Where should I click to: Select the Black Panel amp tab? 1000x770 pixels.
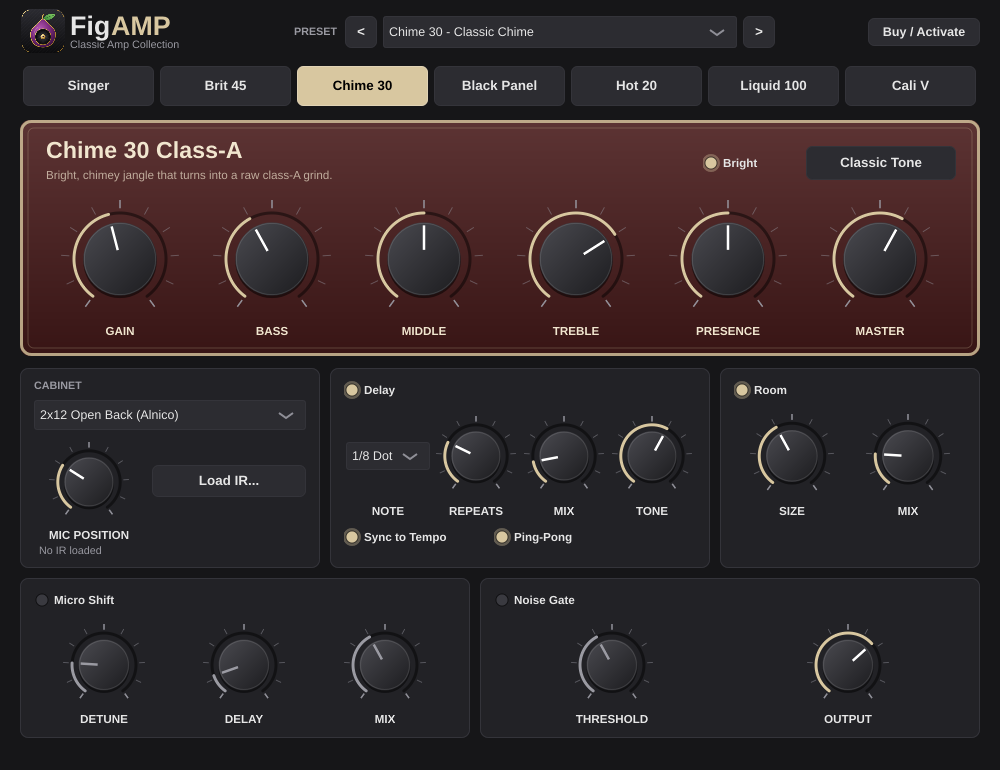[499, 85]
